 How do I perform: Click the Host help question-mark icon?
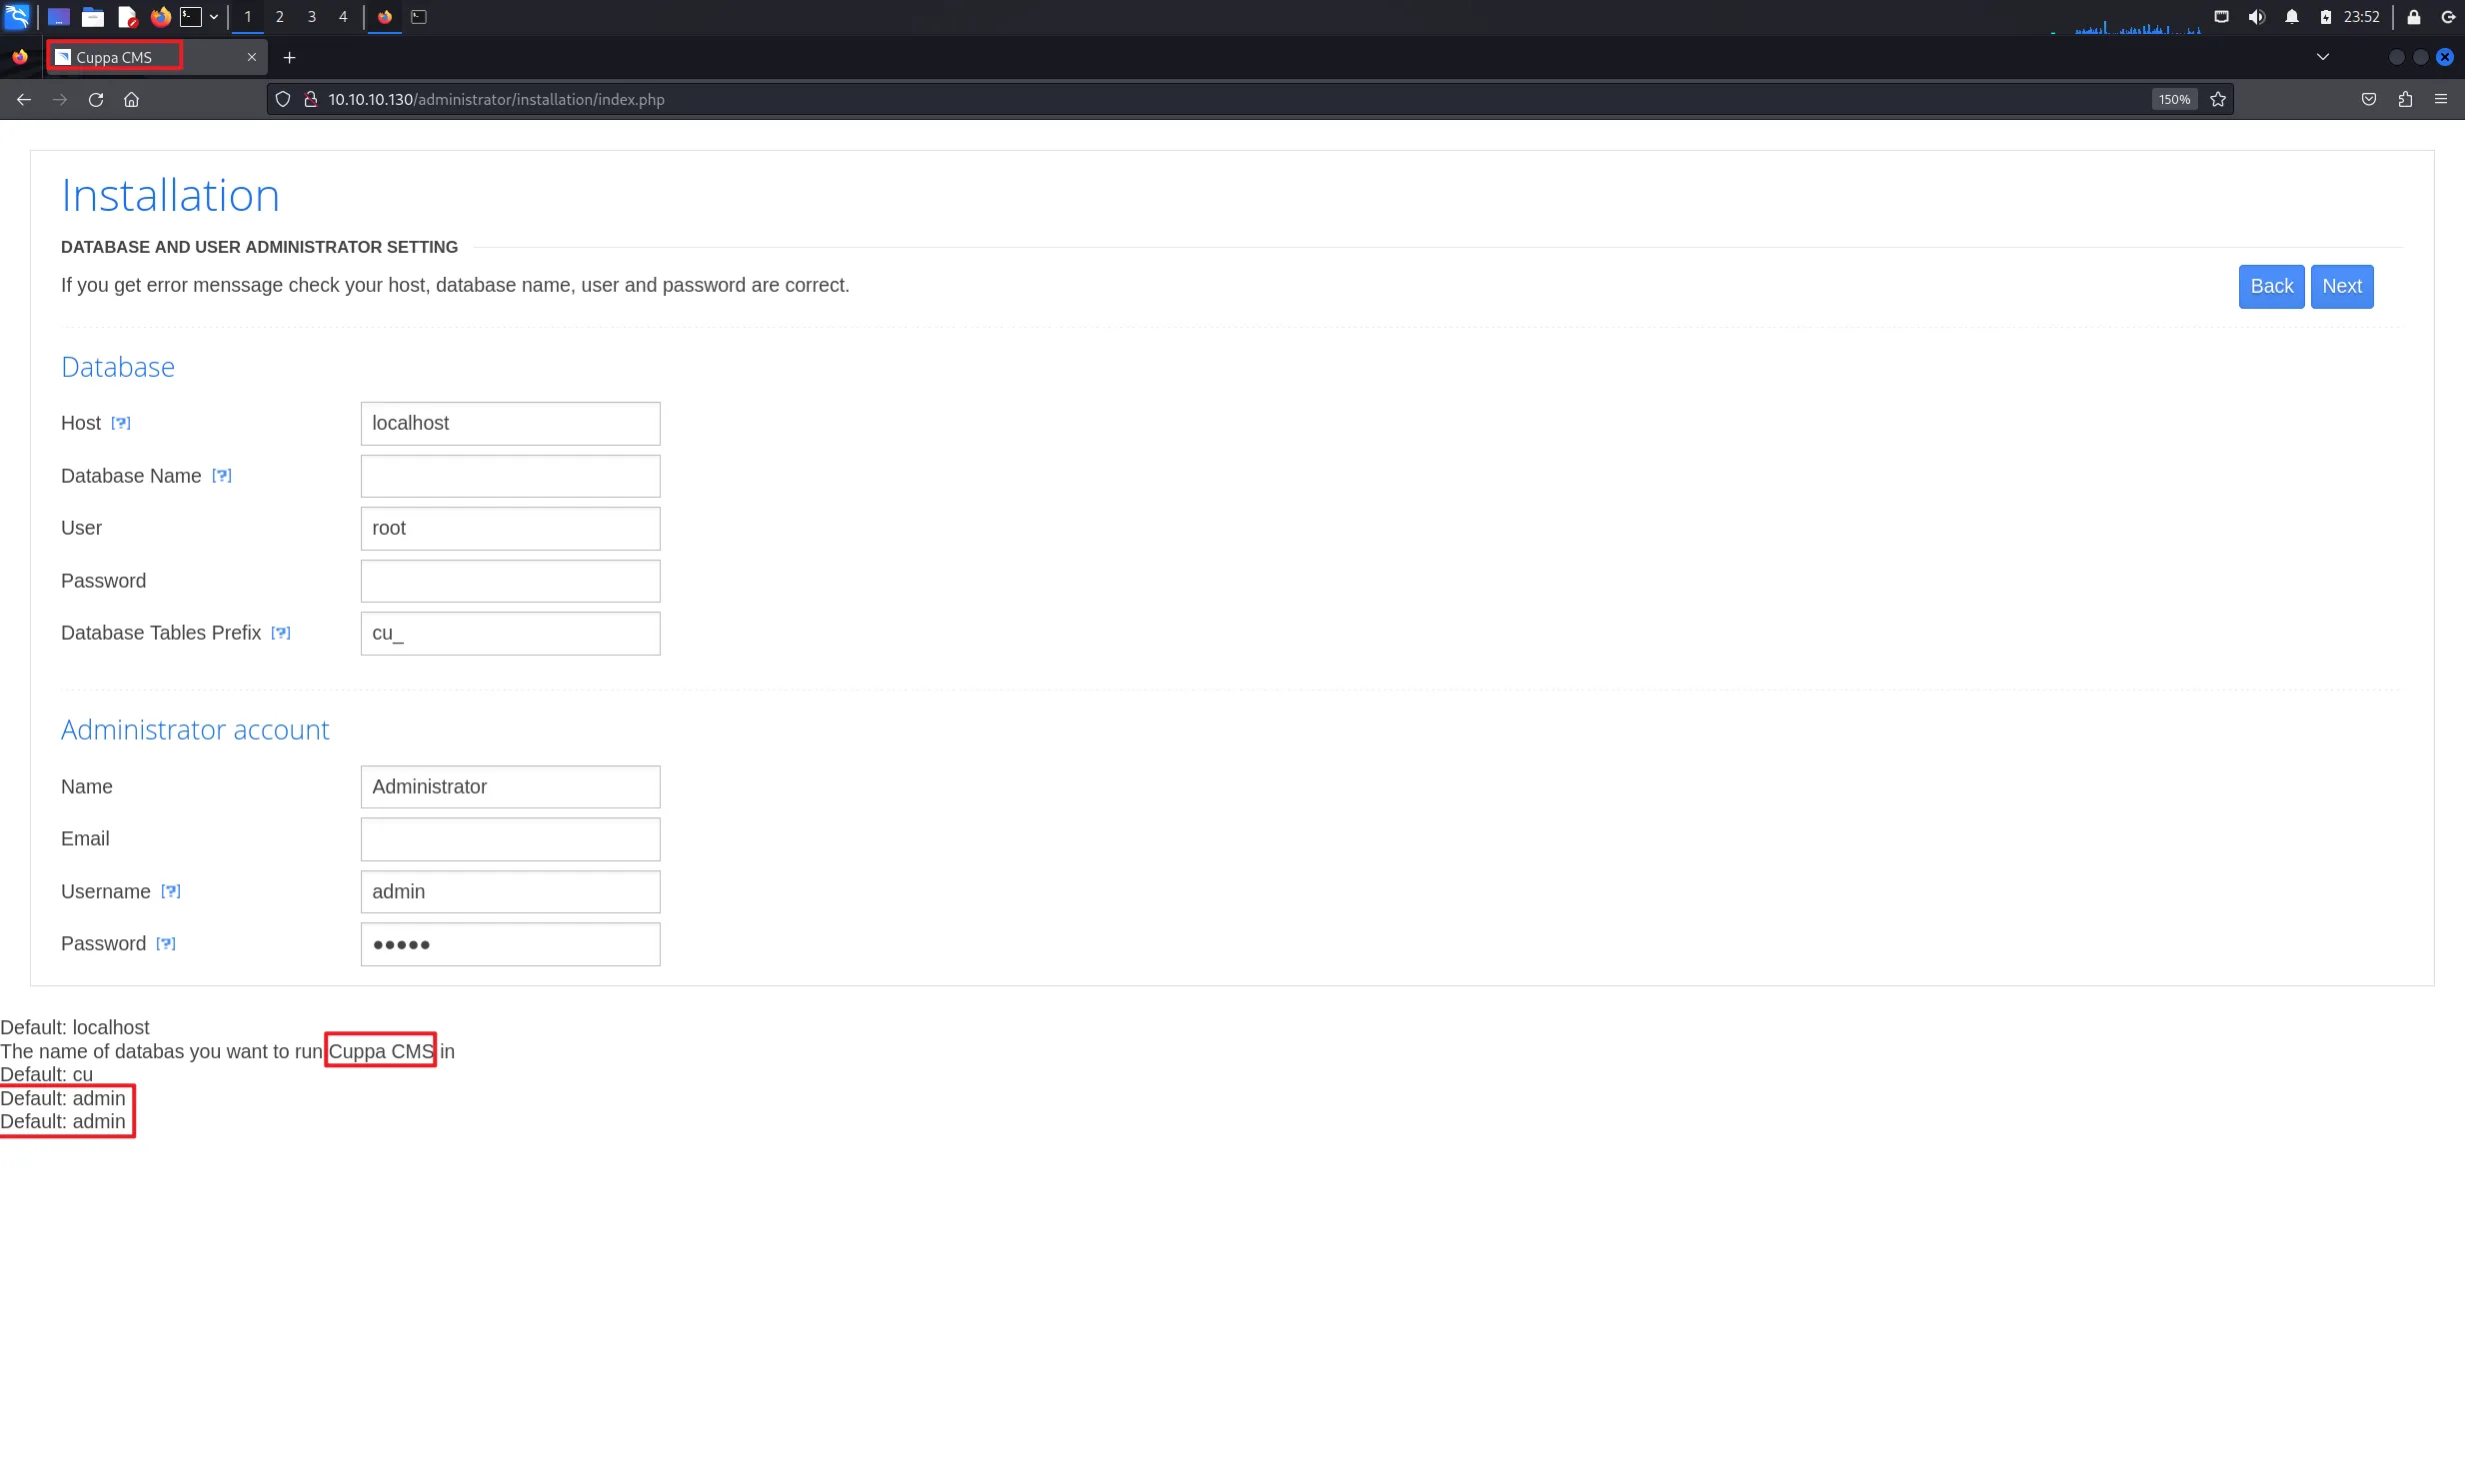point(121,423)
